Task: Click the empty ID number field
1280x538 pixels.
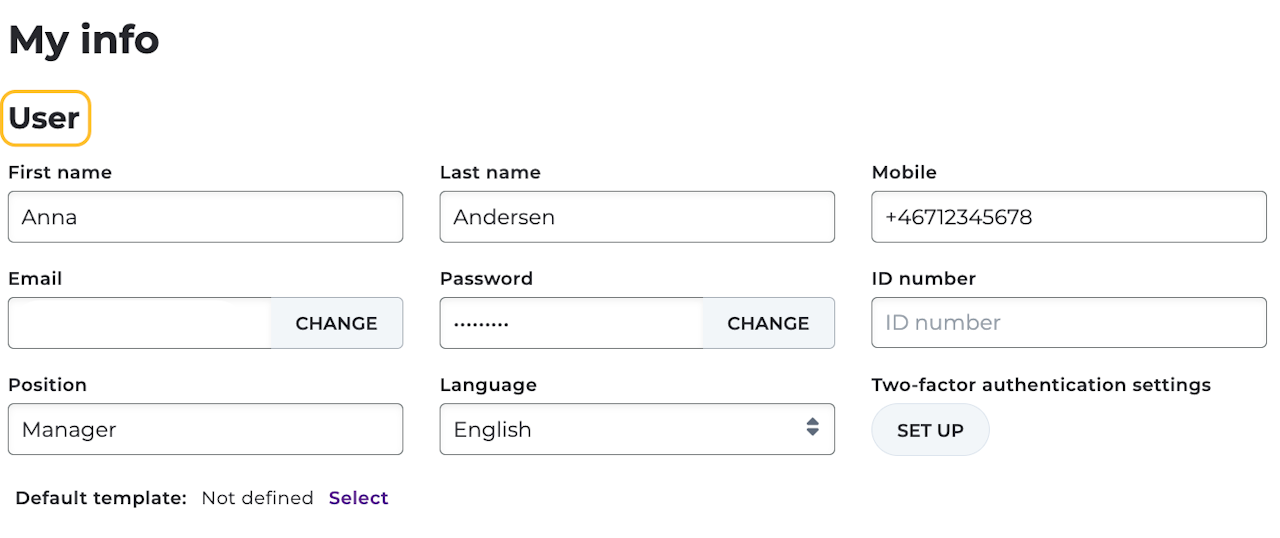Action: click(1068, 323)
